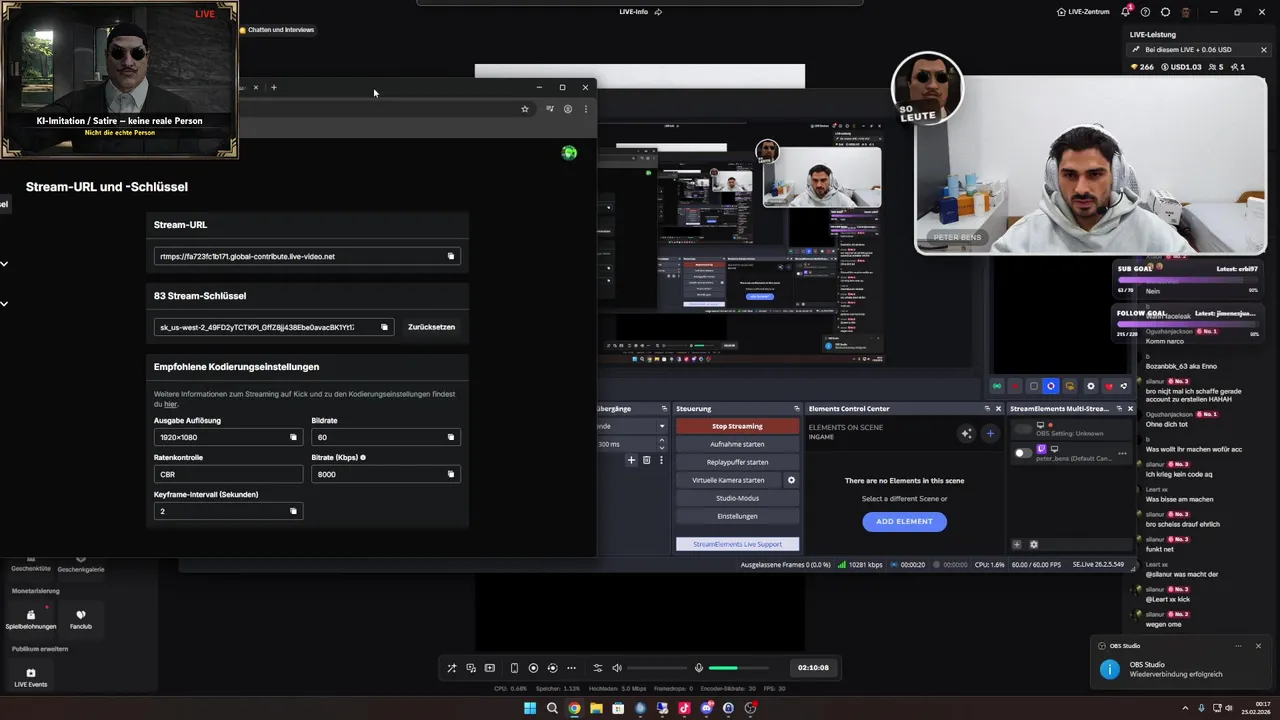Open new tab in Chrome window

coord(273,87)
